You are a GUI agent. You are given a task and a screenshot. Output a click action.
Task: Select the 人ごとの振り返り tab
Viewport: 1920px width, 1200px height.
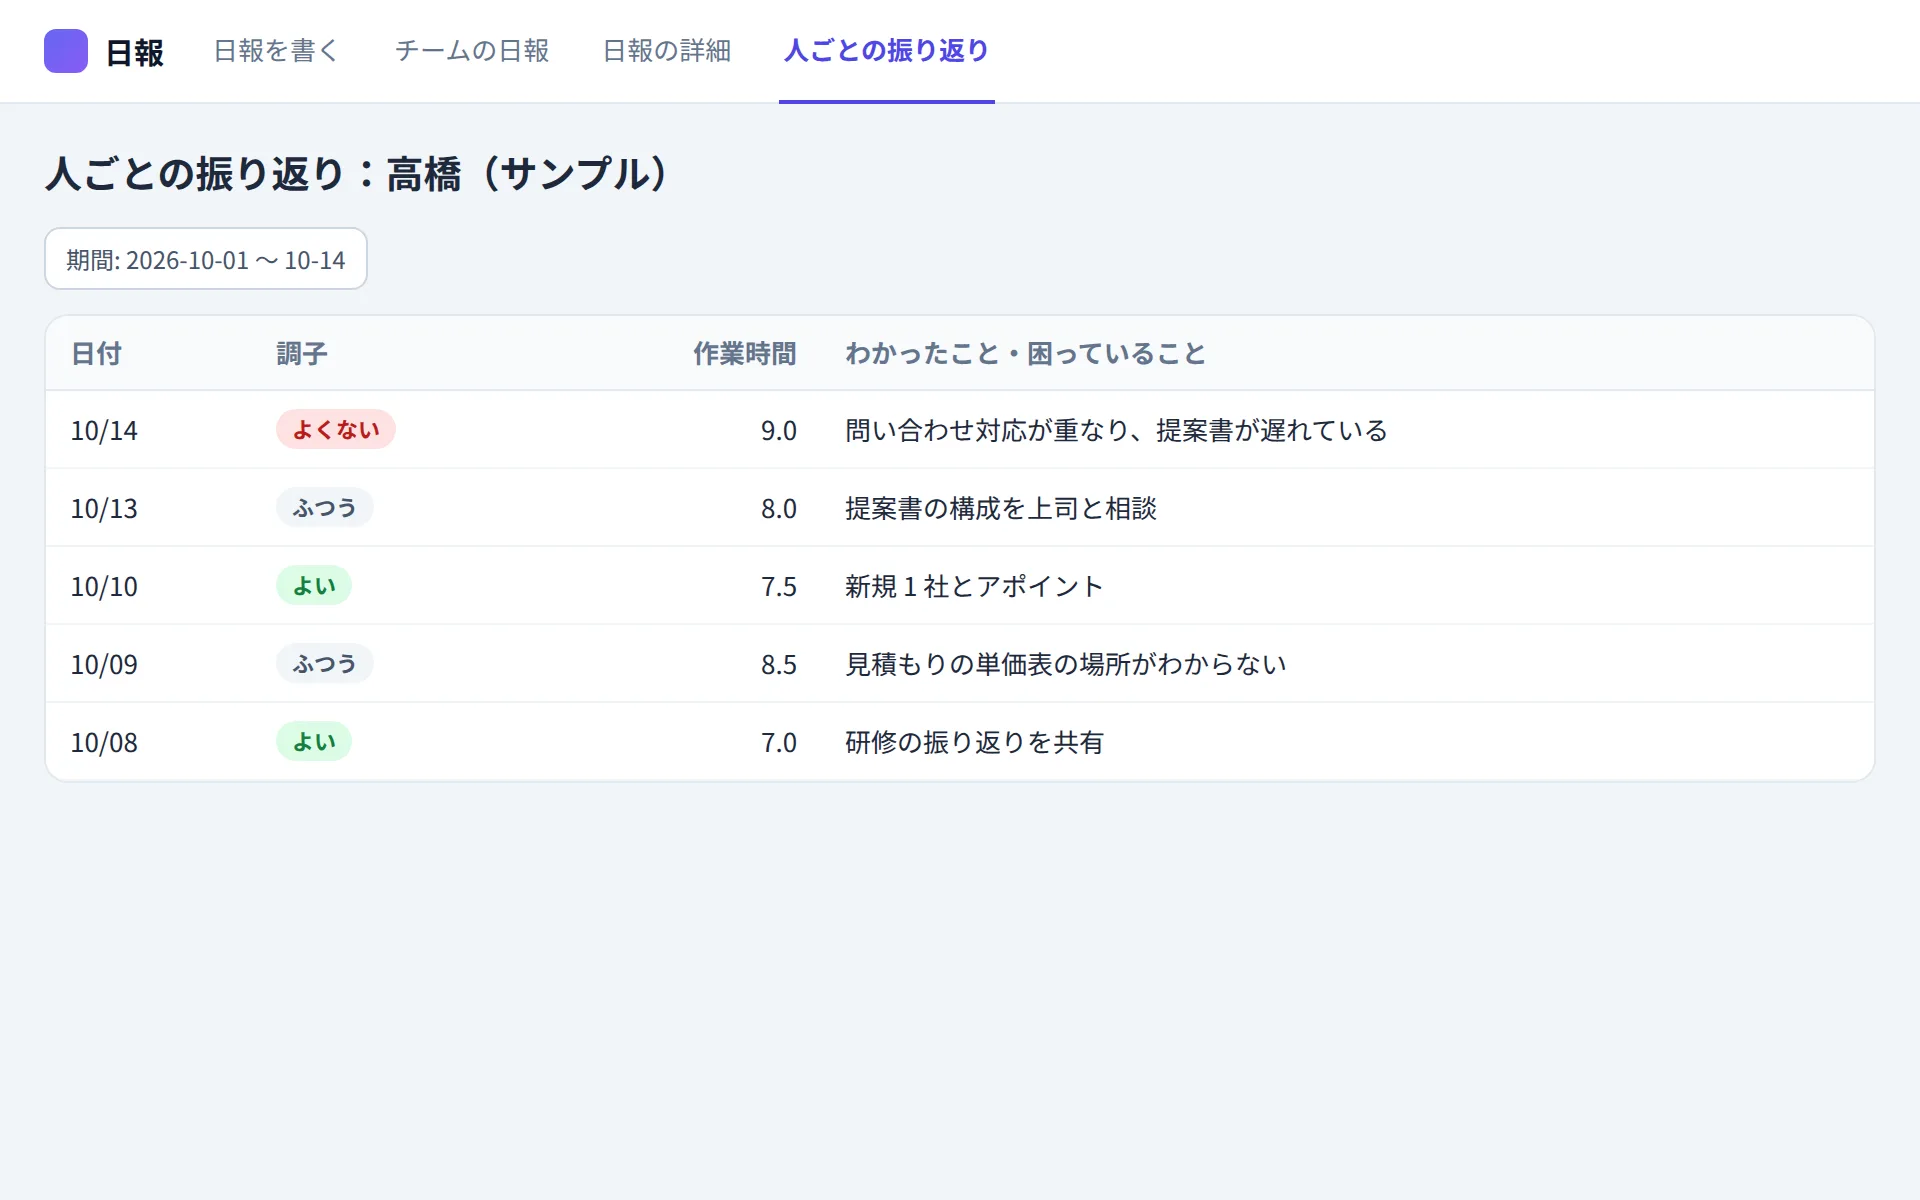887,51
